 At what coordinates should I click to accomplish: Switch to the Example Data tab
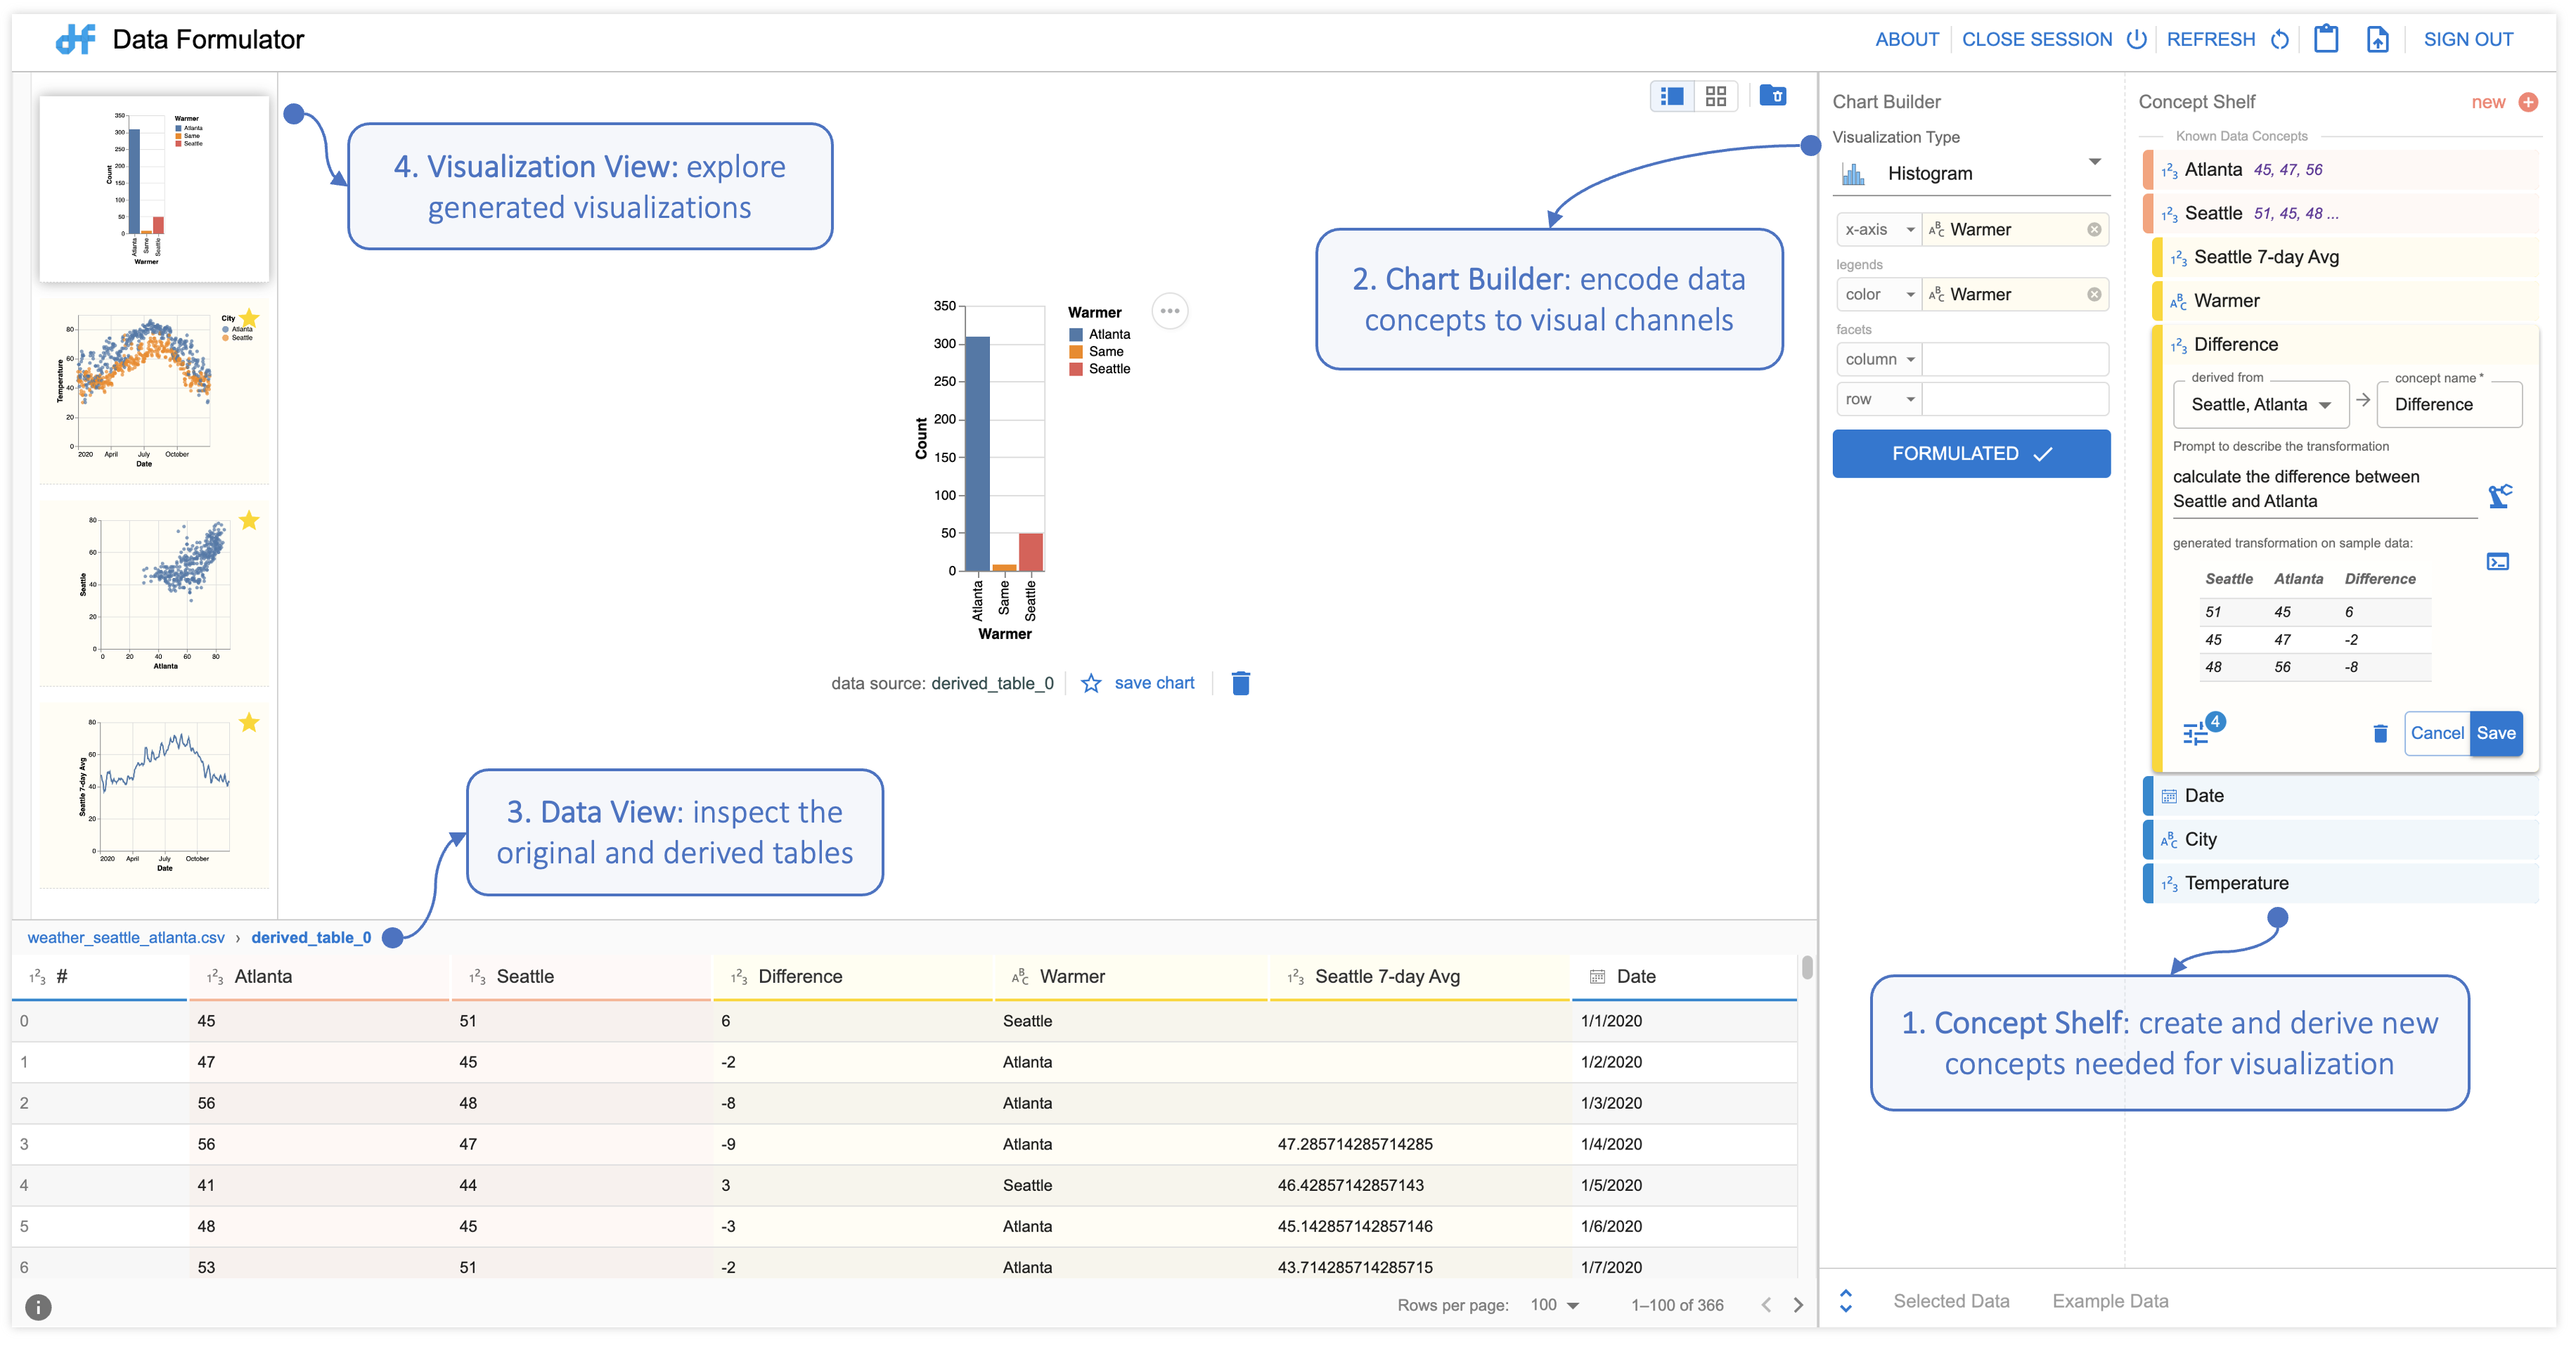coord(2110,1301)
